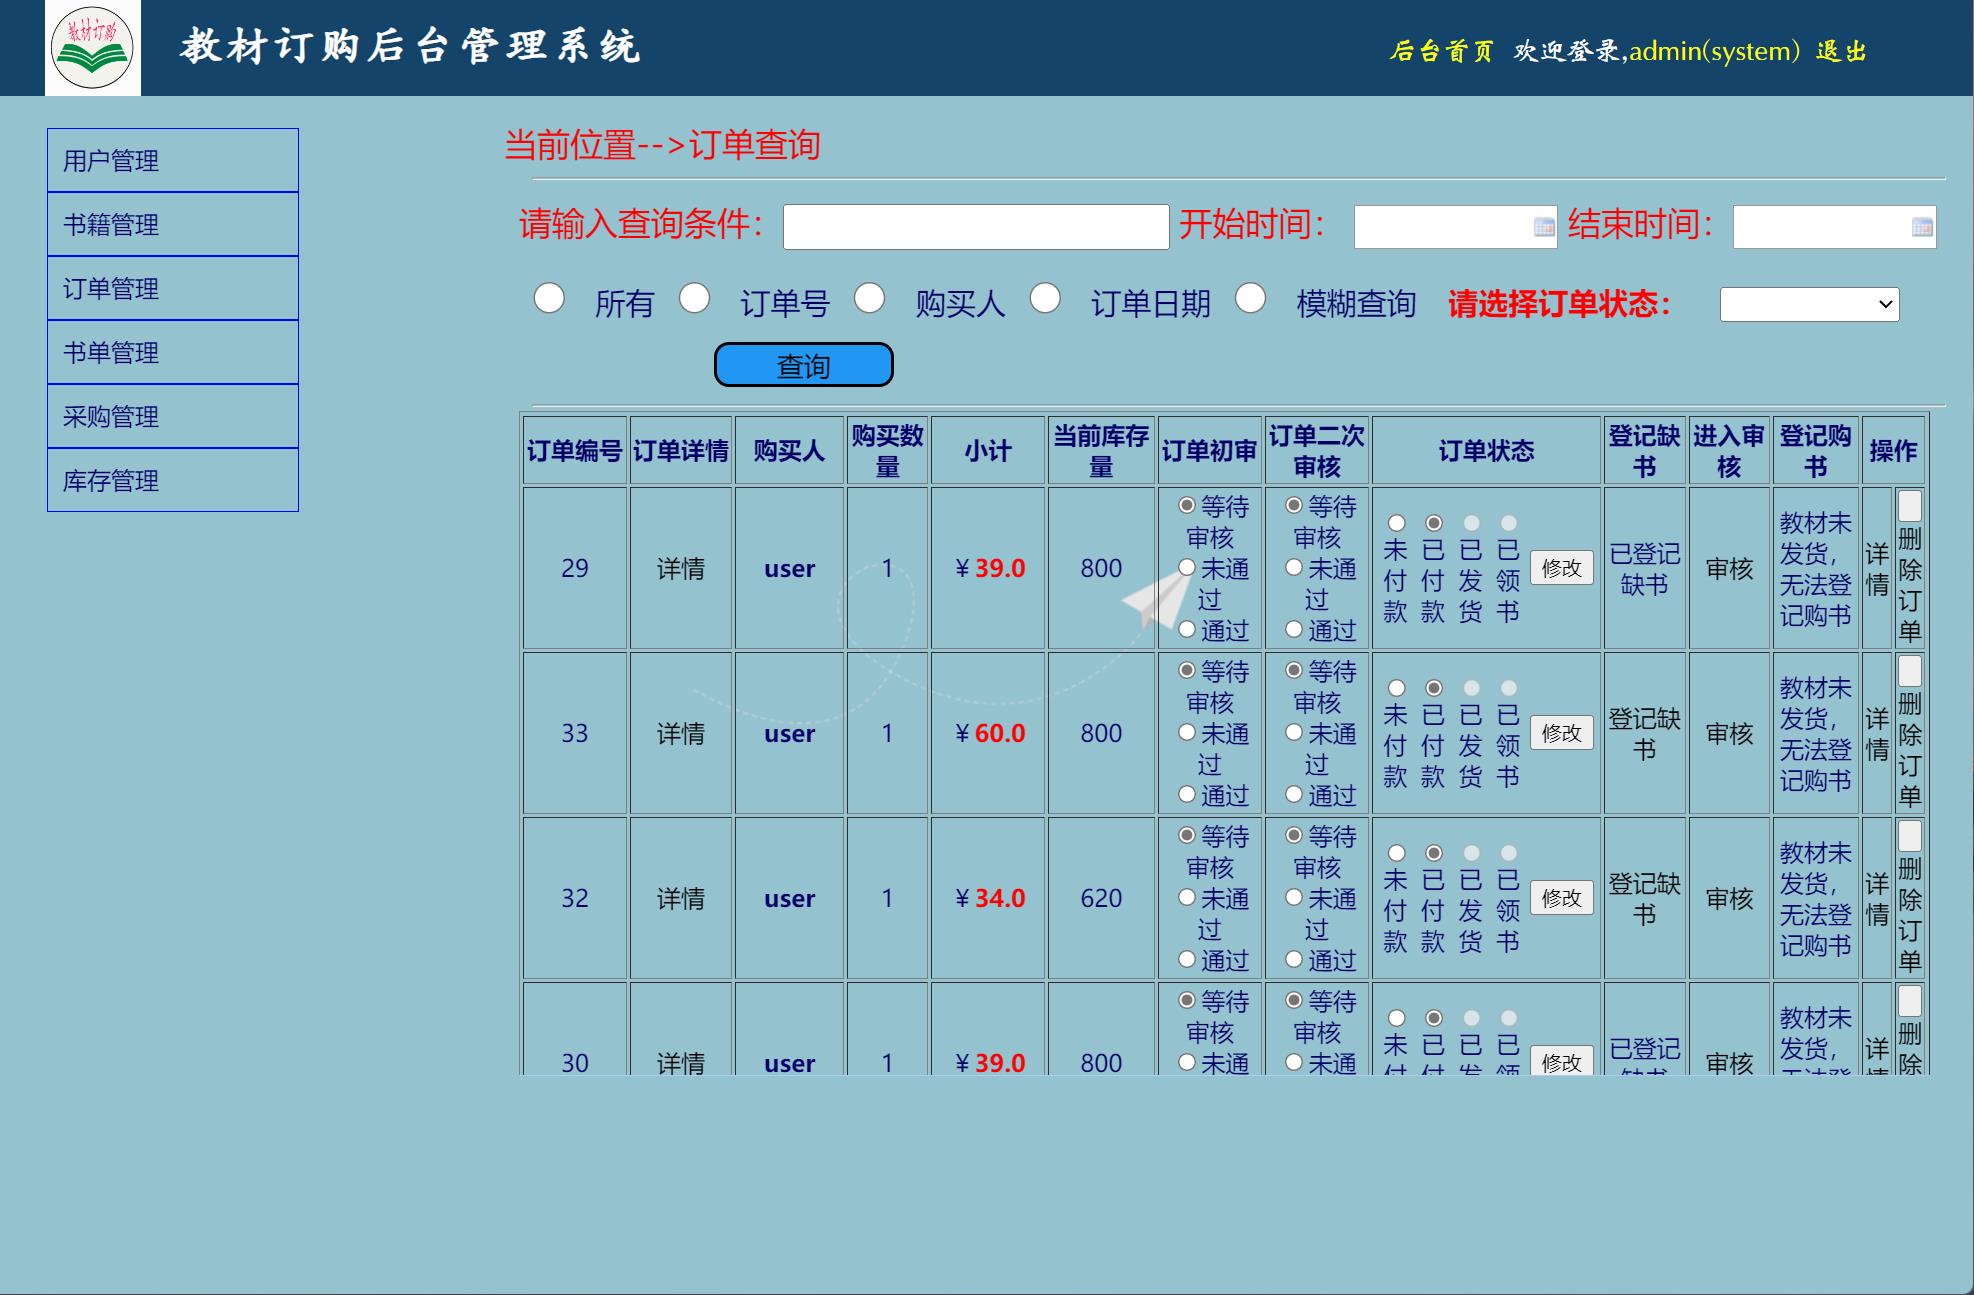
Task: Click the query condition input field
Action: pos(975,227)
